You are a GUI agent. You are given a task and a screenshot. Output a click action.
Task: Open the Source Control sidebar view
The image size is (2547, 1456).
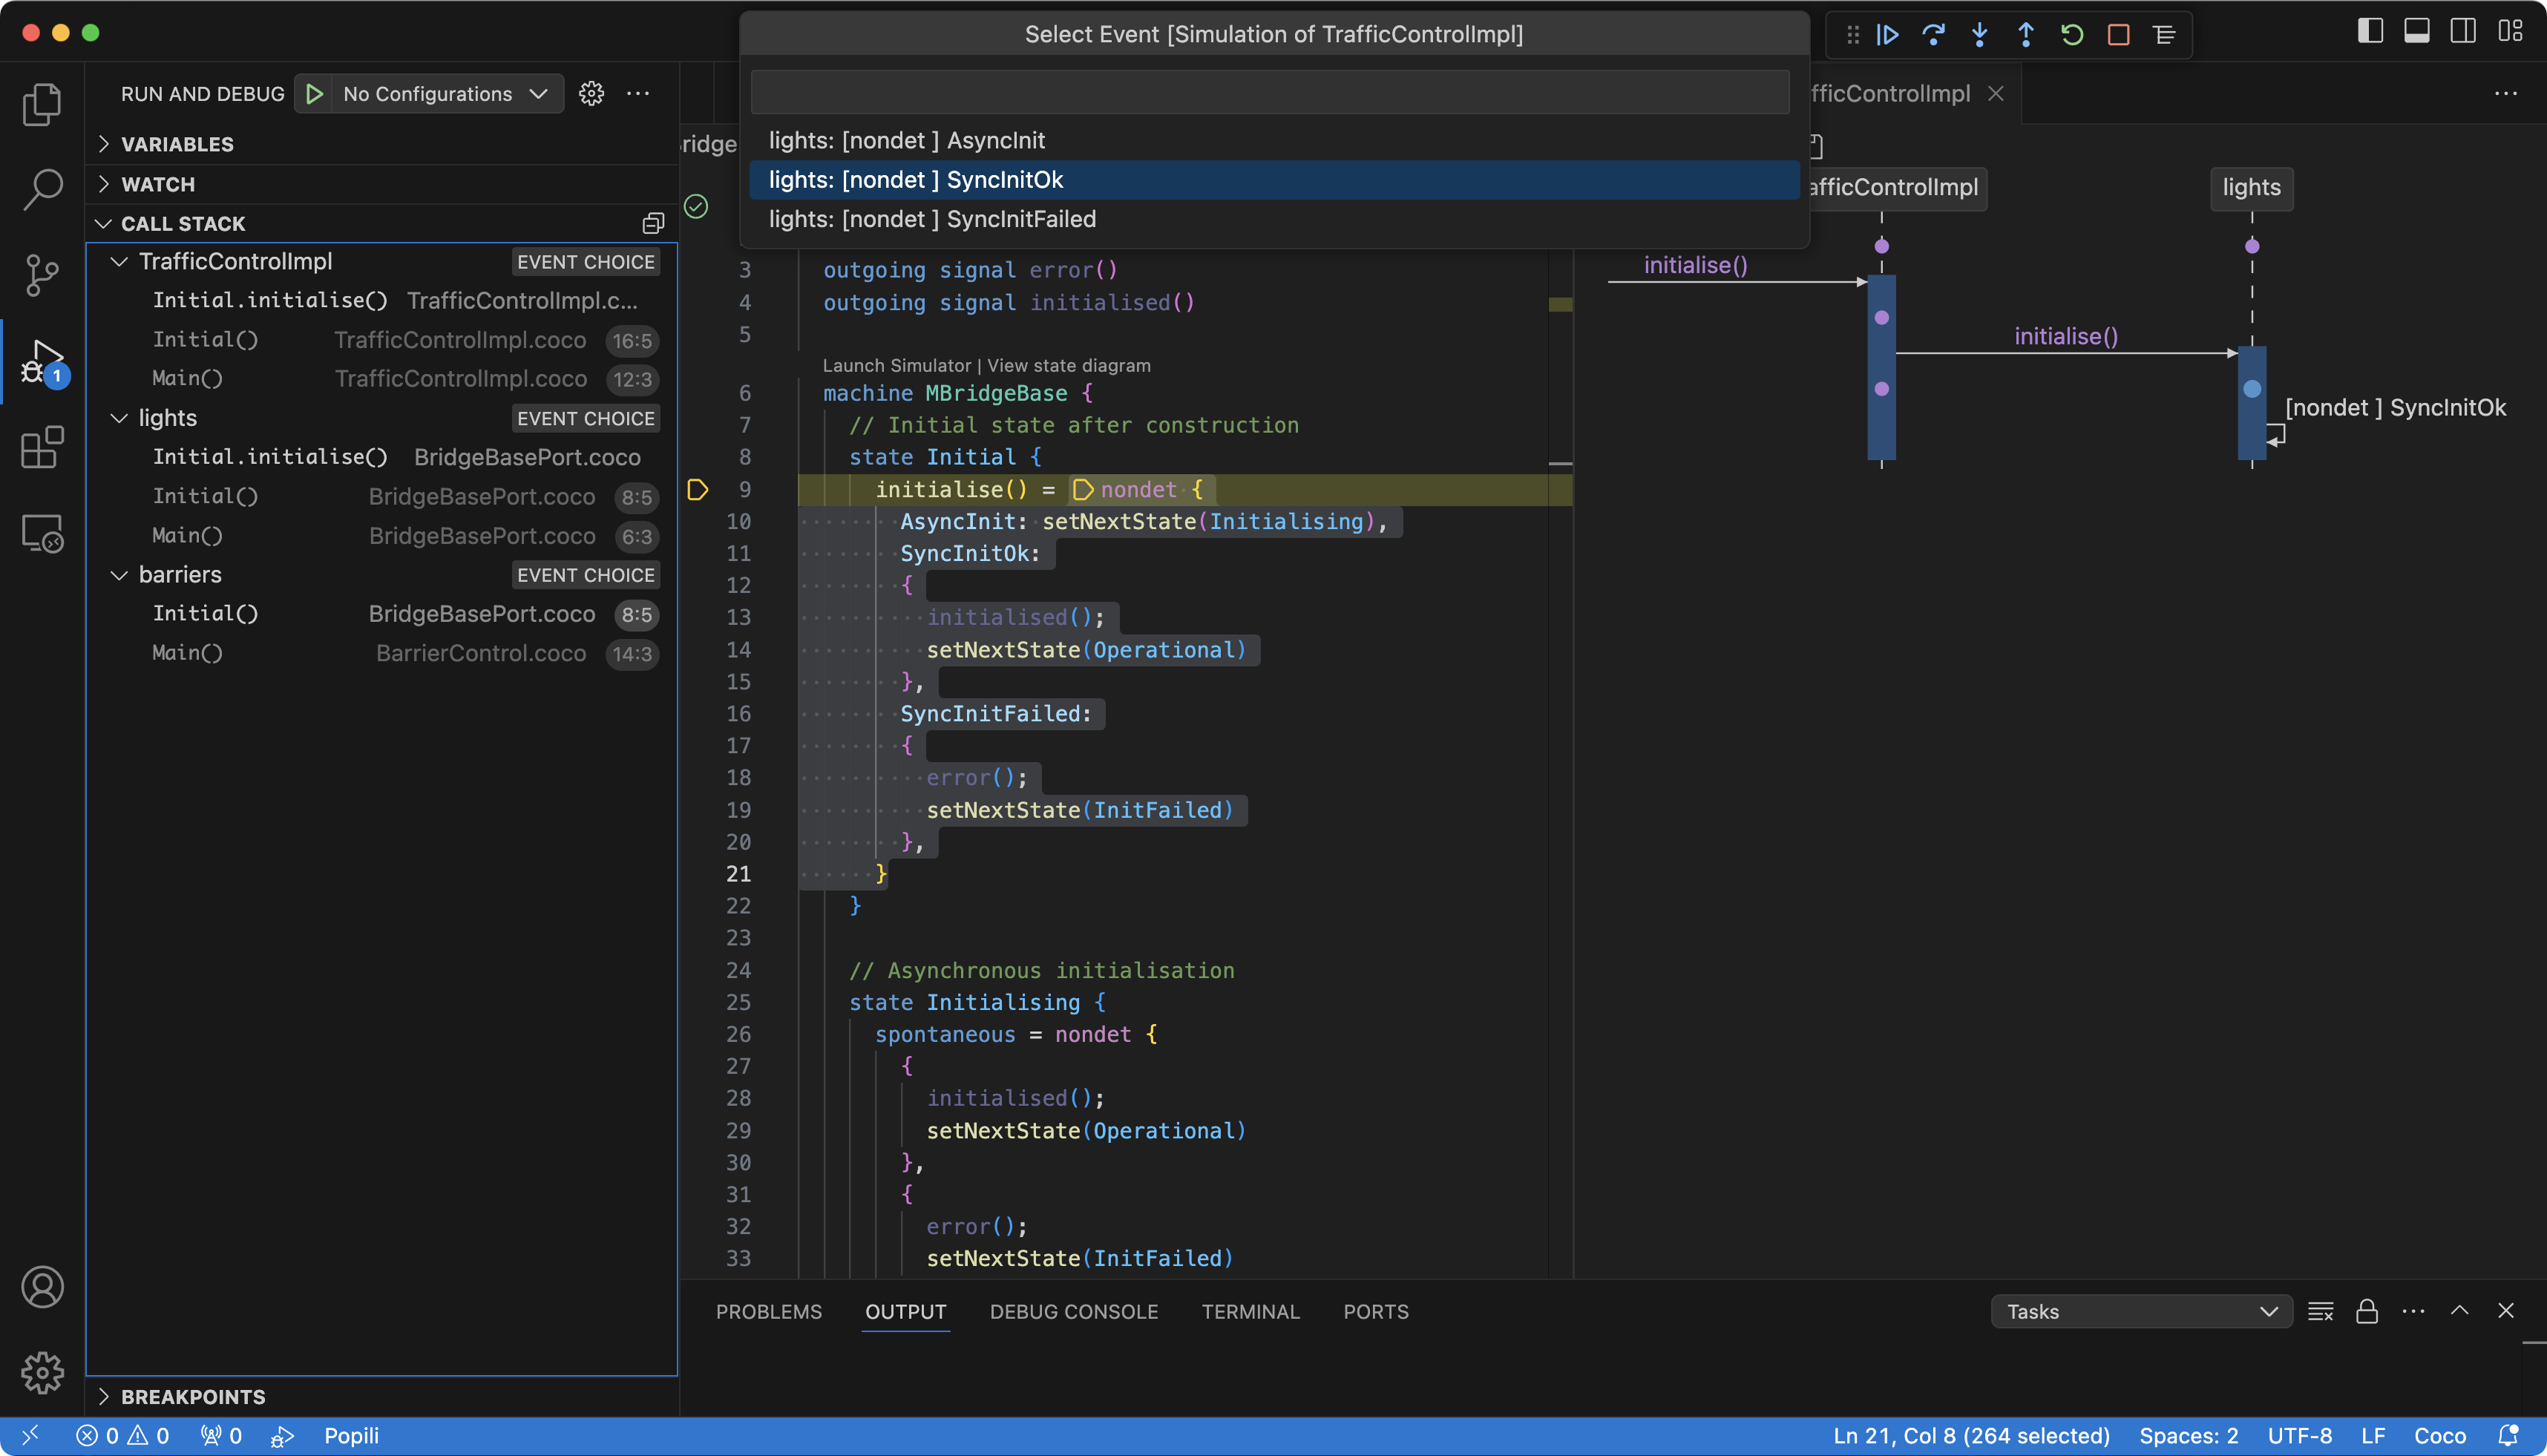pos(42,274)
